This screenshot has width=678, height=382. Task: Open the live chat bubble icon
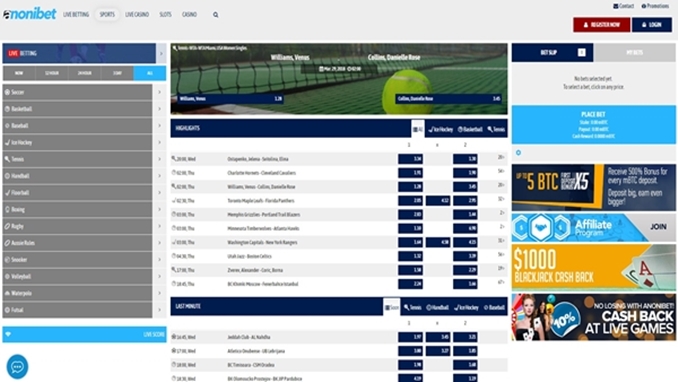point(17,367)
